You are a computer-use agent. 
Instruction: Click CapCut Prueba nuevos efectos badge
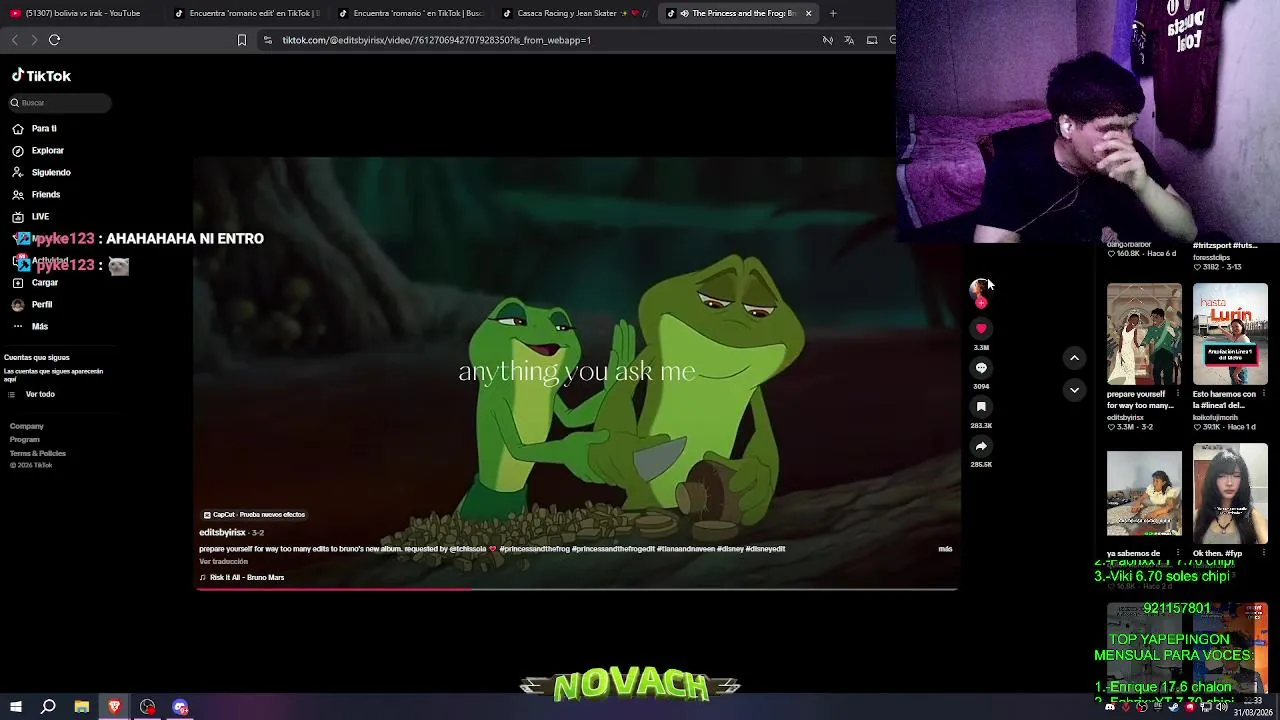[255, 515]
